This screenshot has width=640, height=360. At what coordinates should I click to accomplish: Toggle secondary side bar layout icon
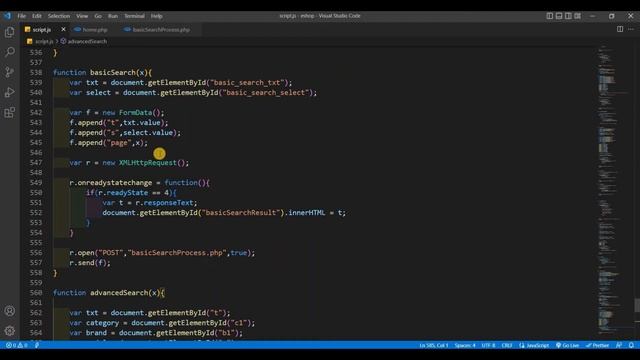click(x=568, y=16)
